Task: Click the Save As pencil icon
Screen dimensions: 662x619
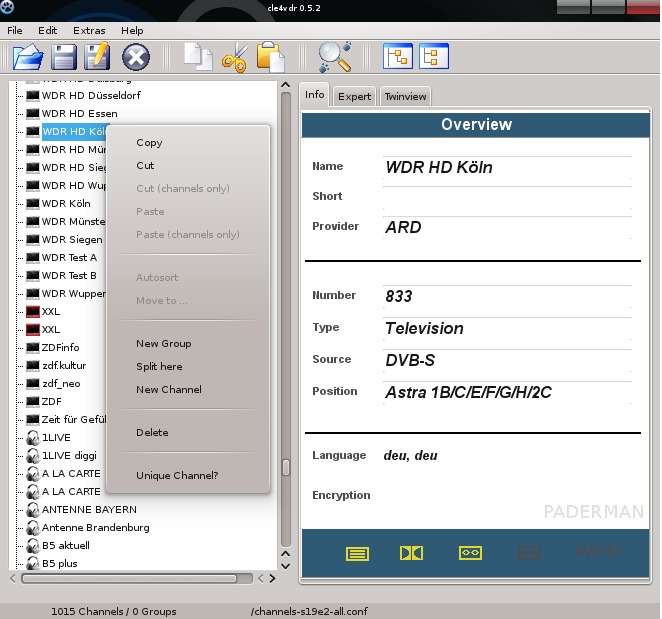Action: [x=98, y=57]
